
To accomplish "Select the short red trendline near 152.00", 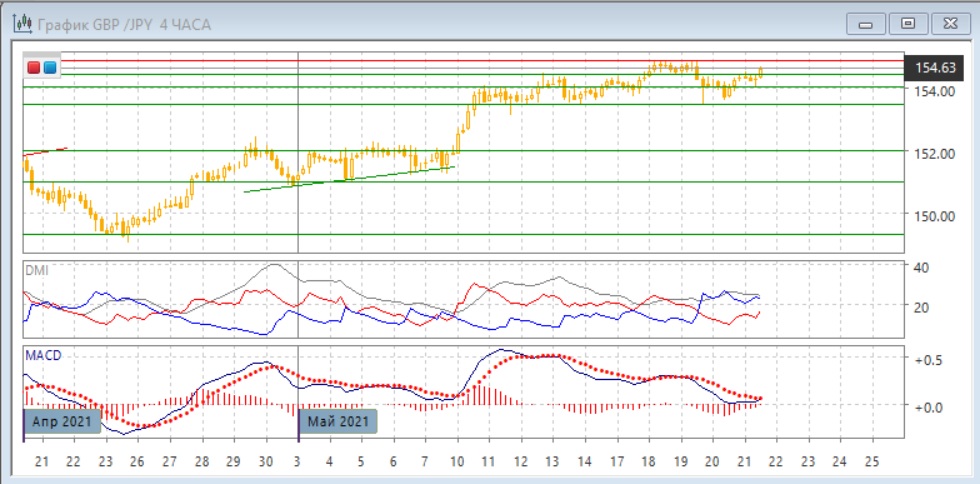I will (45, 151).
